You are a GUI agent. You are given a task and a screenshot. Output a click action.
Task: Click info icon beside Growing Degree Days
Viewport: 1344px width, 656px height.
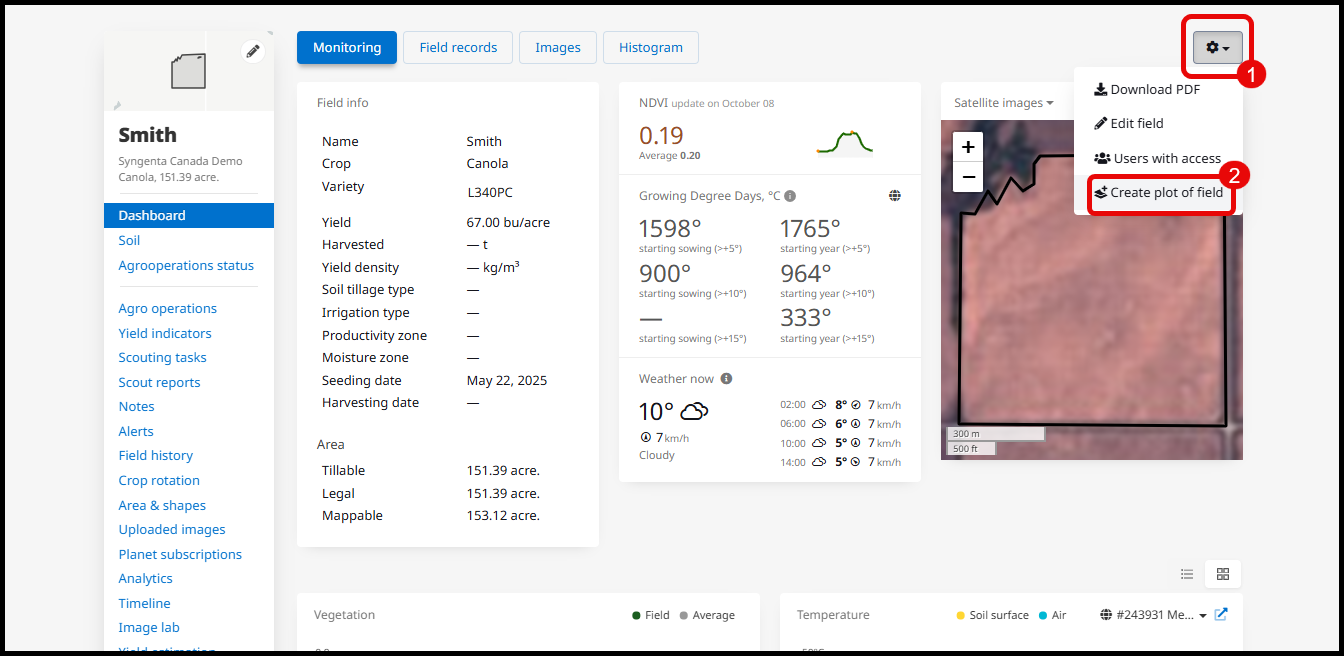click(x=790, y=196)
